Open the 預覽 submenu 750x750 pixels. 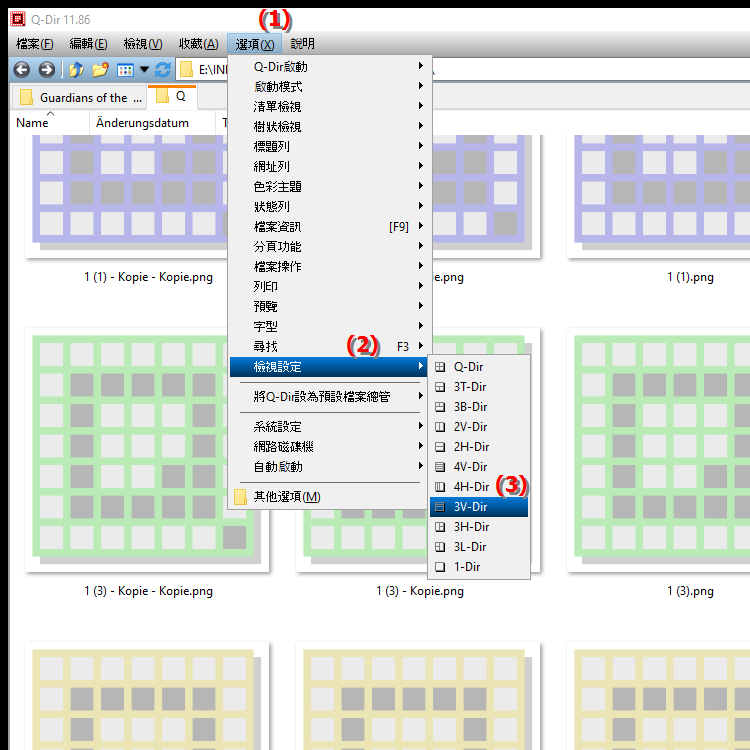pyautogui.click(x=330, y=307)
